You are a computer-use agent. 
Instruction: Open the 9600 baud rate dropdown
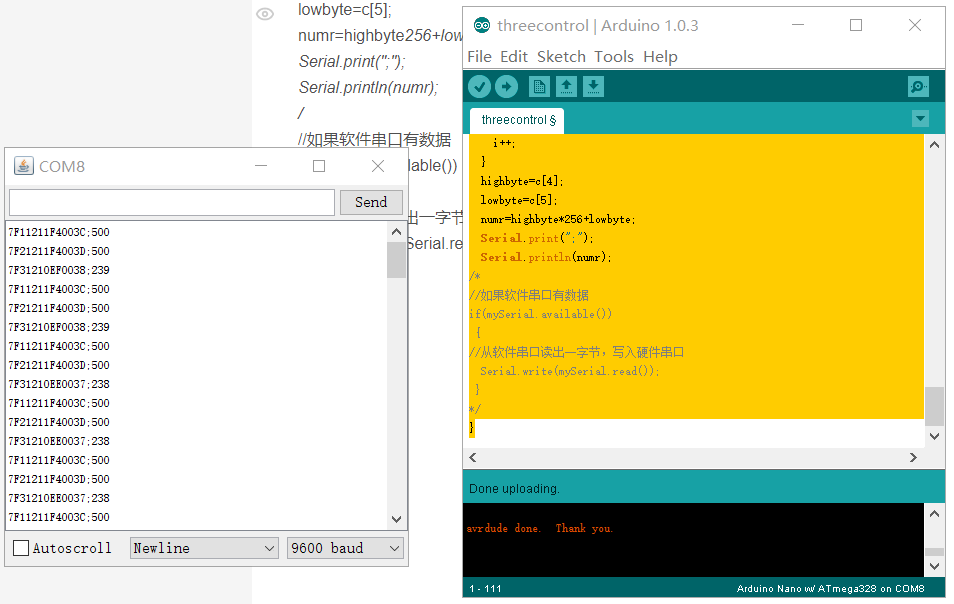[345, 548]
